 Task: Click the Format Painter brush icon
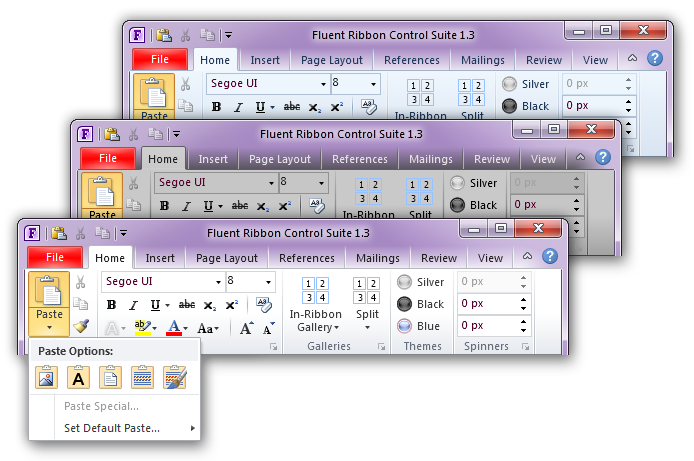pos(82,327)
